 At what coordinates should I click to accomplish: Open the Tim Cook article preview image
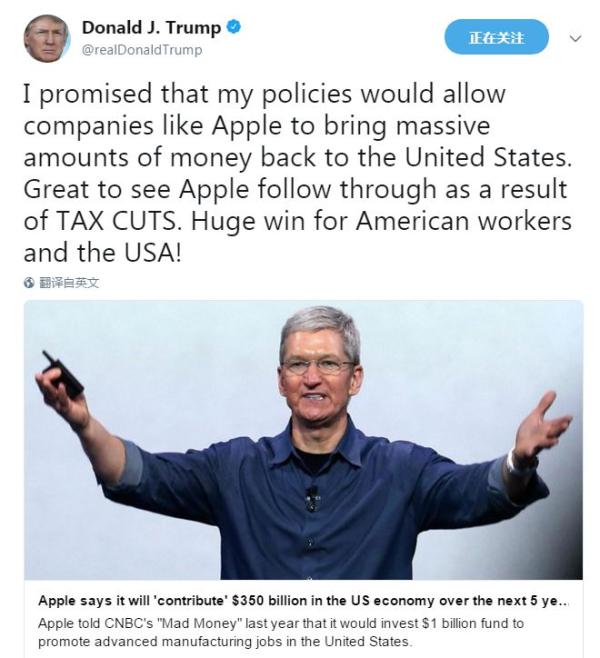coord(303,440)
